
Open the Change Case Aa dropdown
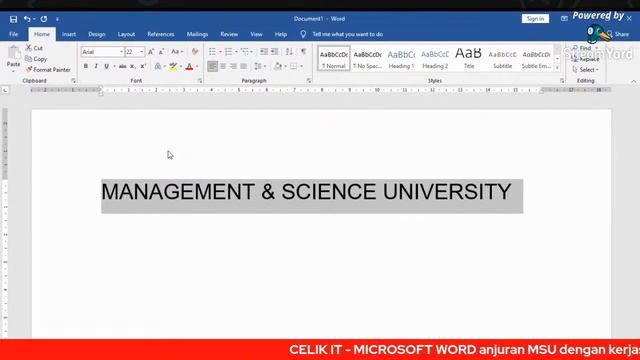[x=177, y=52]
